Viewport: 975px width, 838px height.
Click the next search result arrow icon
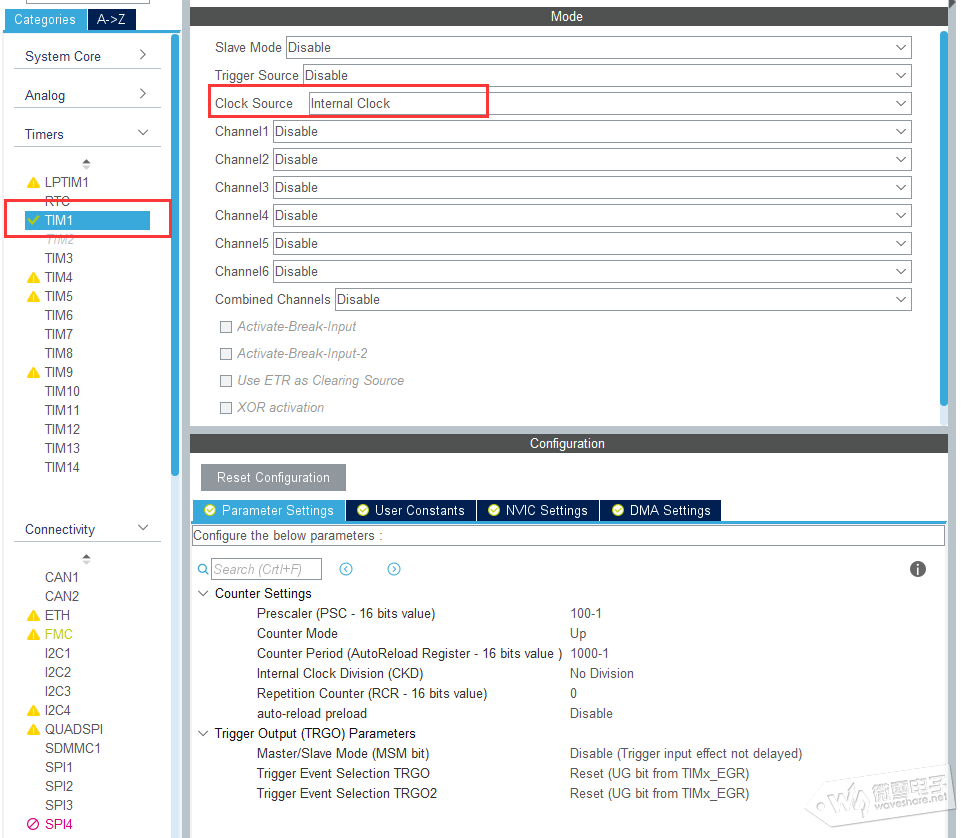point(394,569)
